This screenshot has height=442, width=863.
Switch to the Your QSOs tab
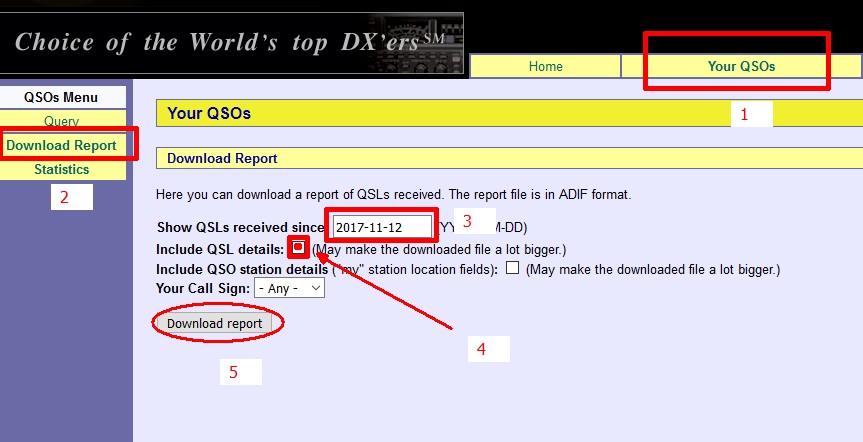[741, 66]
